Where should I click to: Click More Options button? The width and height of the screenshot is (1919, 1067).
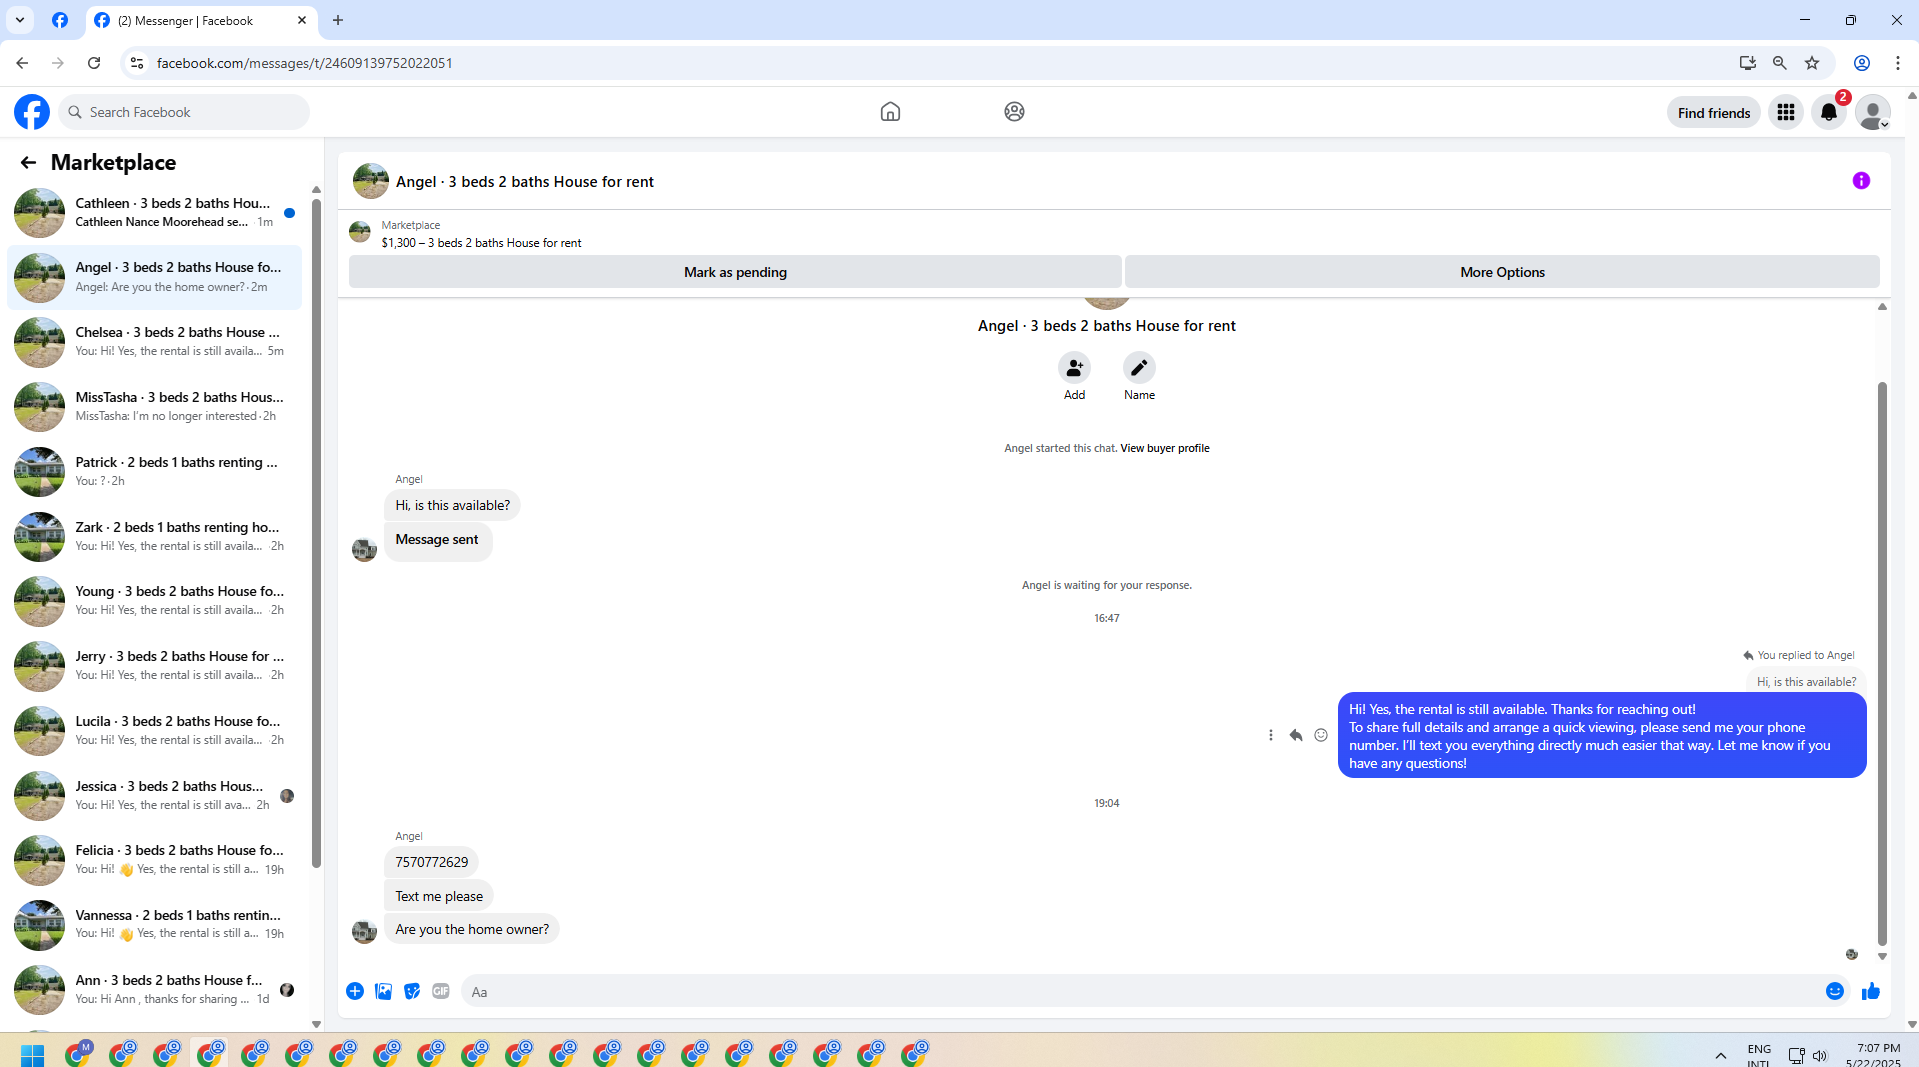pyautogui.click(x=1502, y=272)
